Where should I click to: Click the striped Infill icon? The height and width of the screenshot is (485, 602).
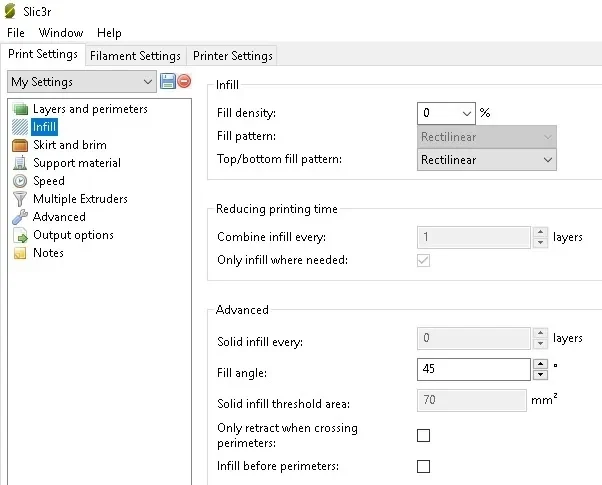coord(20,127)
